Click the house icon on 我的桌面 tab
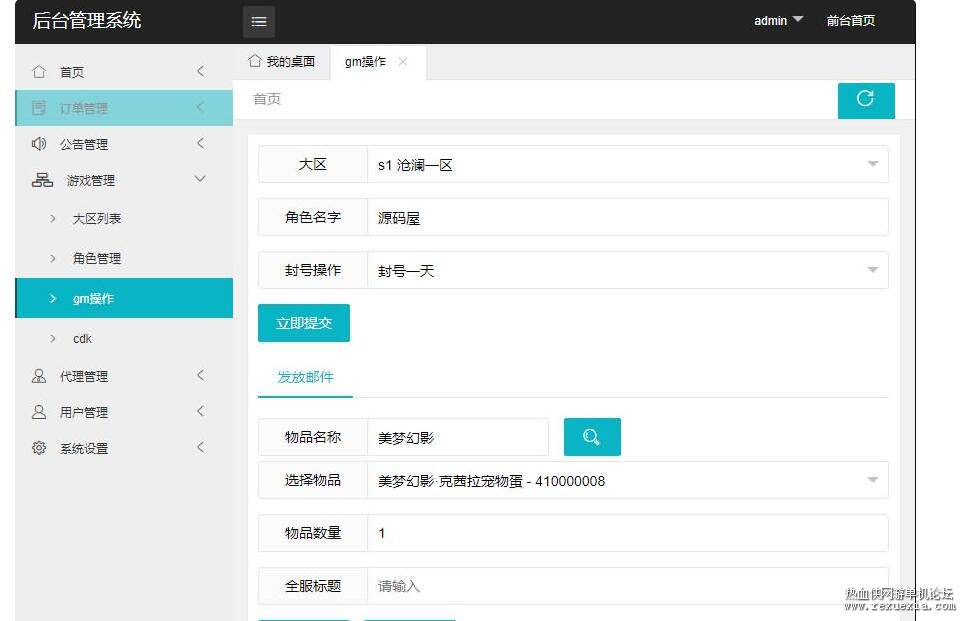The width and height of the screenshot is (964, 621). pyautogui.click(x=255, y=61)
